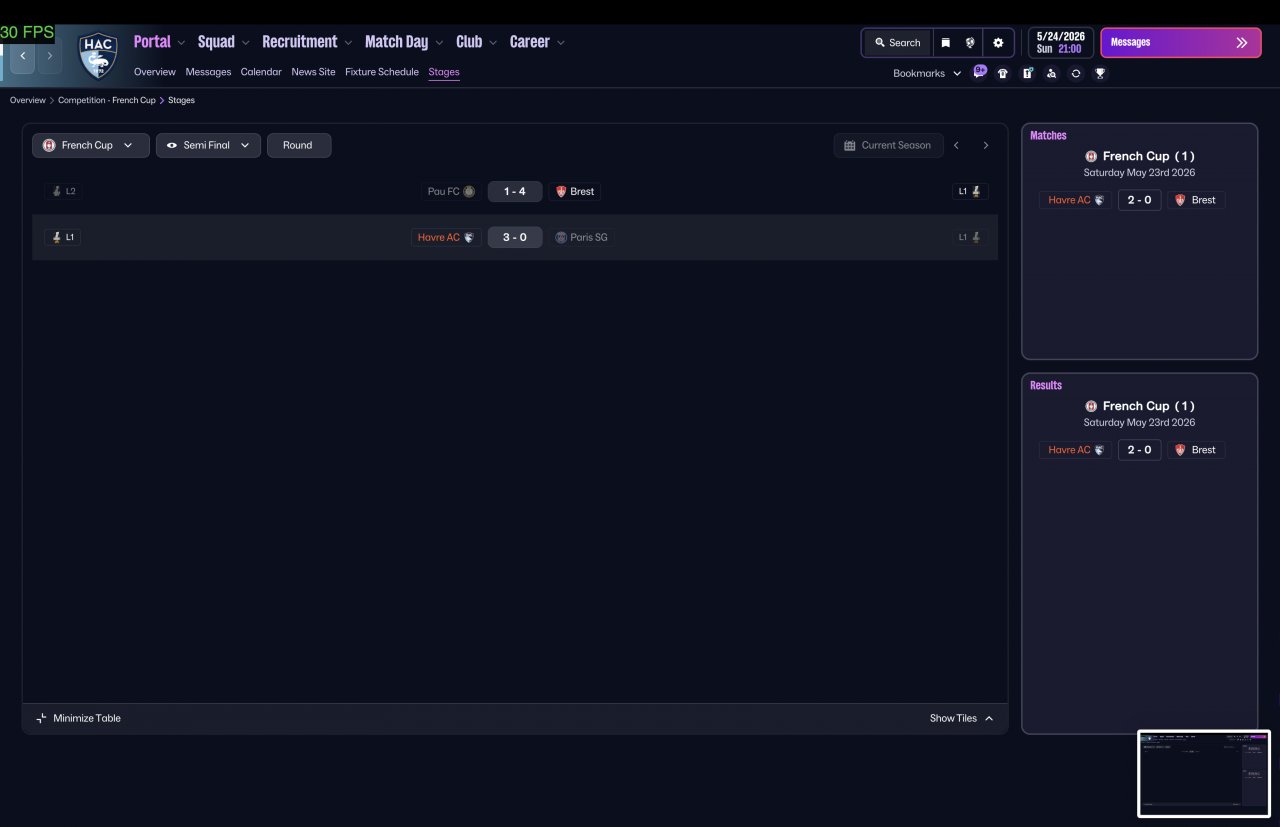Click the L1 league badge on Brest's side
This screenshot has height=827, width=1280.
tap(970, 191)
